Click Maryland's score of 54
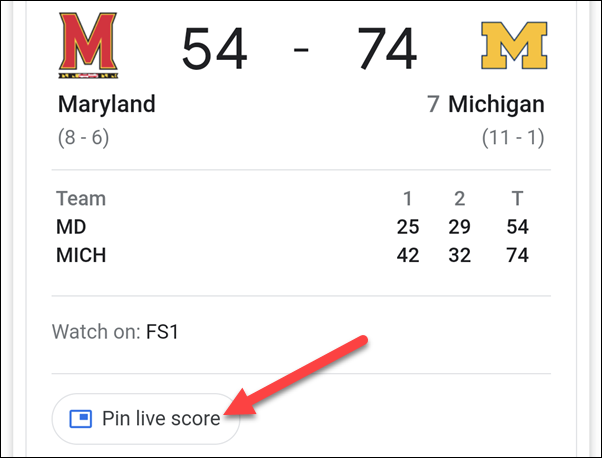This screenshot has width=602, height=458. pyautogui.click(x=214, y=49)
